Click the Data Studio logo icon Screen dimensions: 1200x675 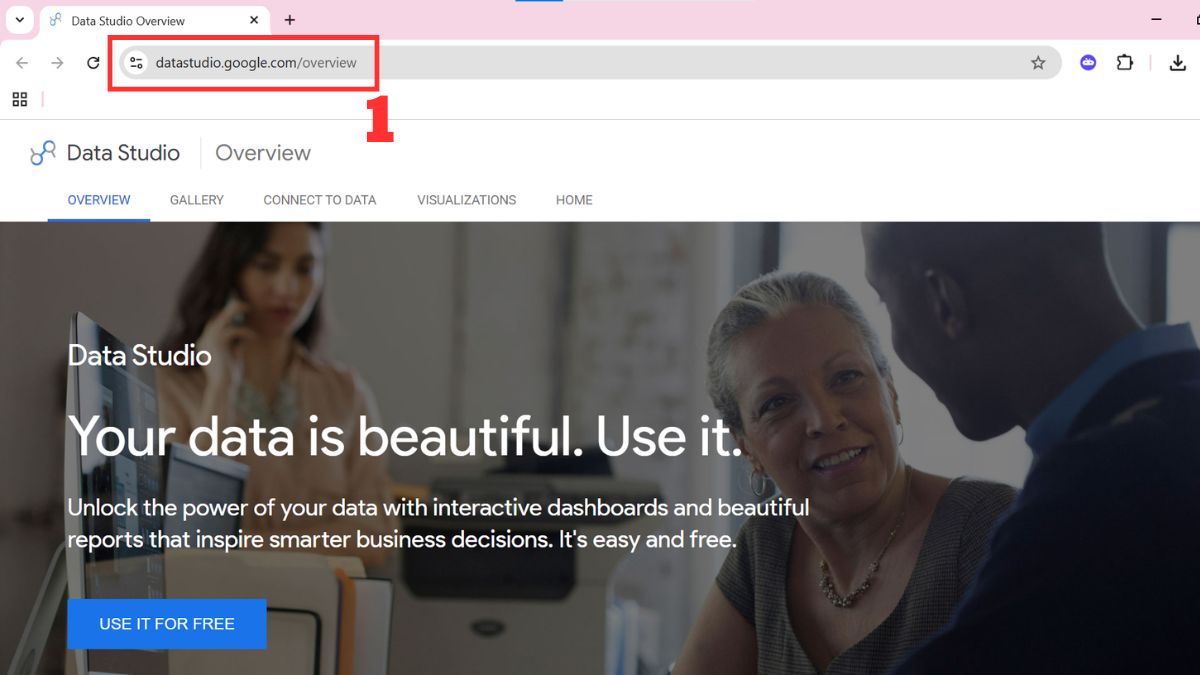pyautogui.click(x=43, y=153)
